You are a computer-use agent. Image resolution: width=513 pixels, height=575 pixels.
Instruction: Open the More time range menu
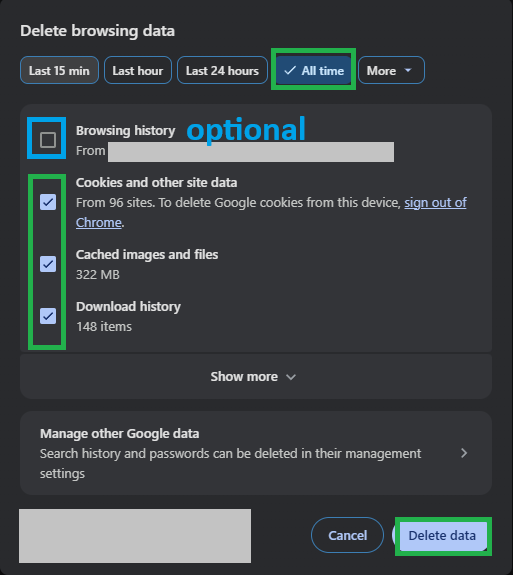pyautogui.click(x=391, y=70)
